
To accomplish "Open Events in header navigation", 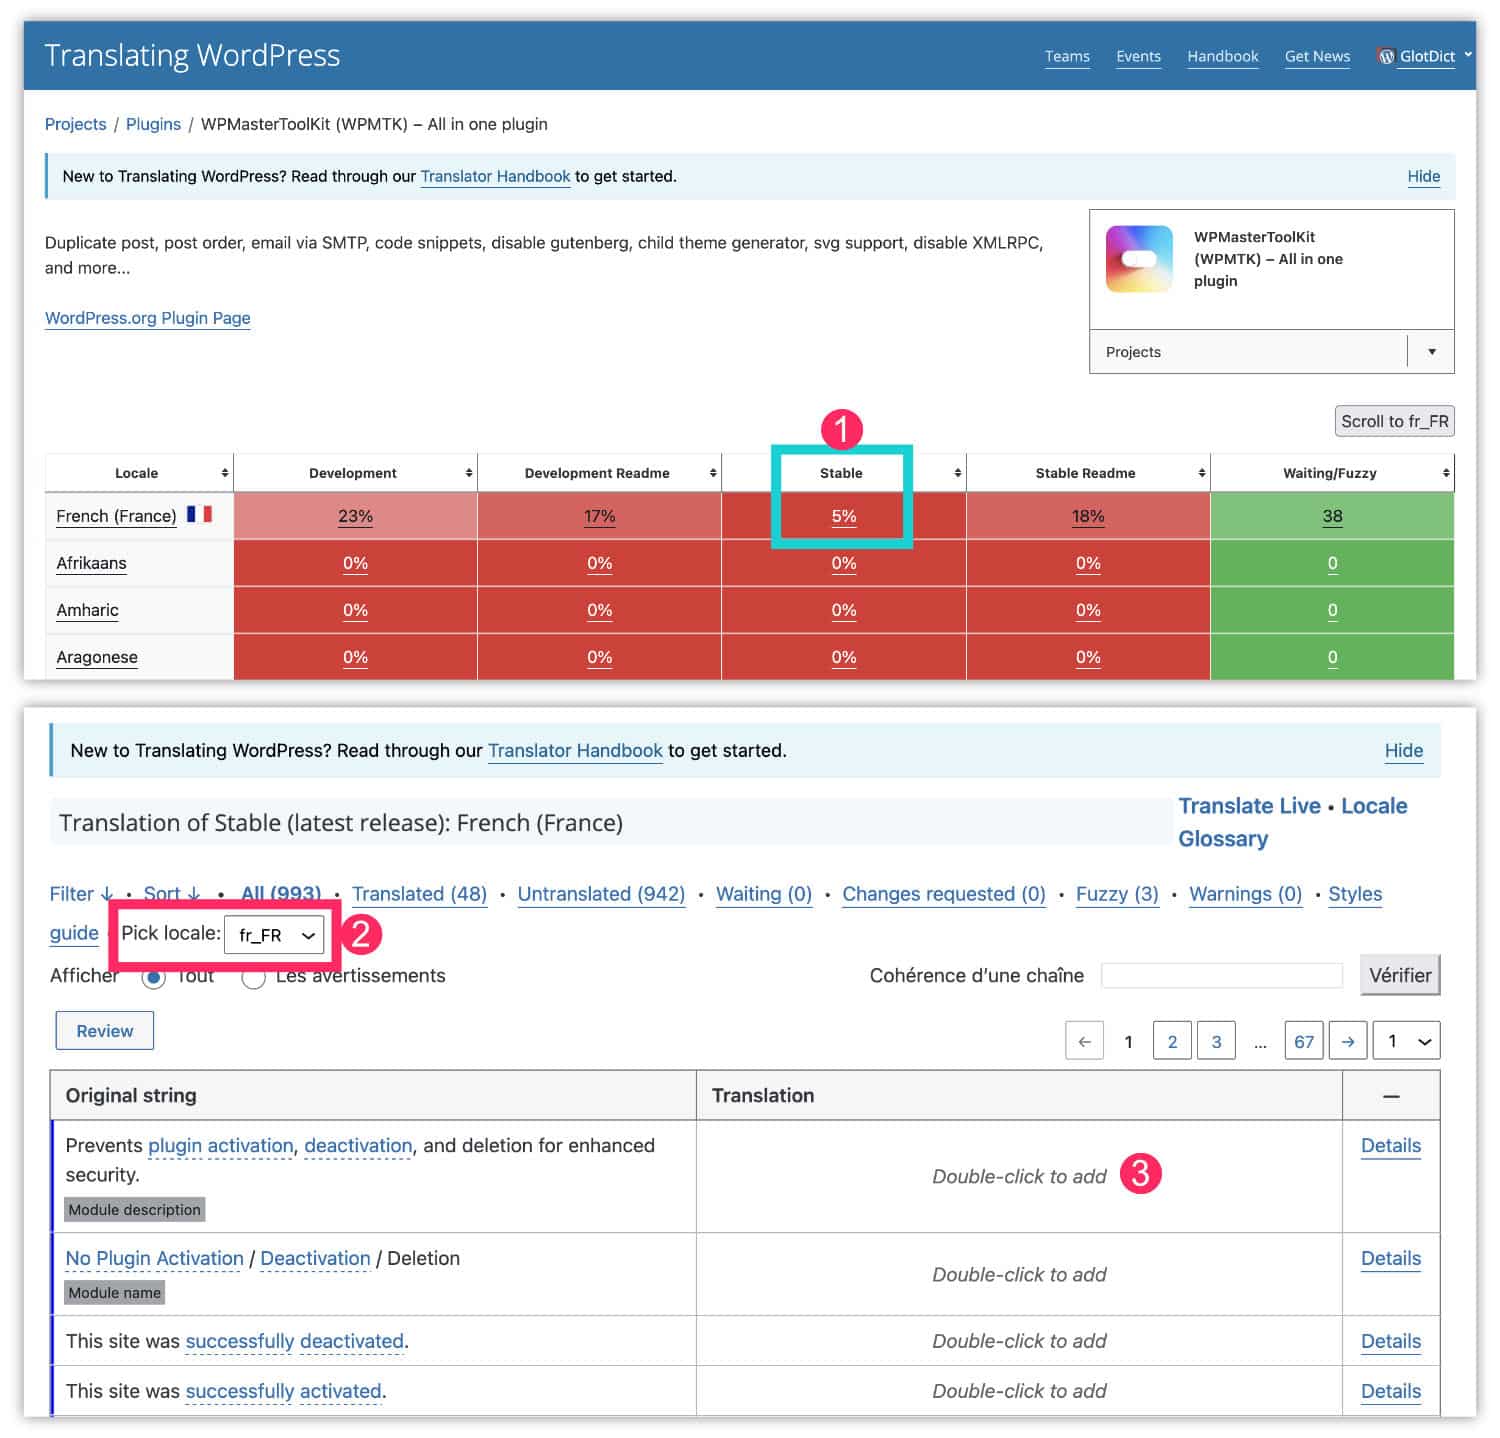I will 1138,56.
